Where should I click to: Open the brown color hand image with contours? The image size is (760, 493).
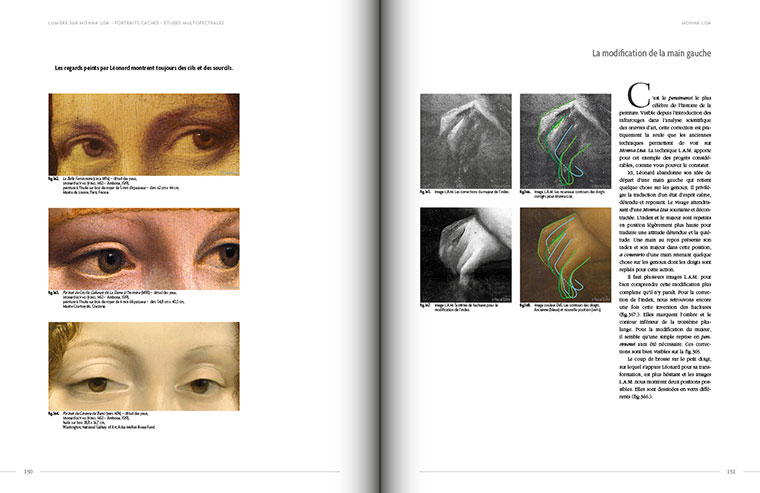[x=566, y=255]
